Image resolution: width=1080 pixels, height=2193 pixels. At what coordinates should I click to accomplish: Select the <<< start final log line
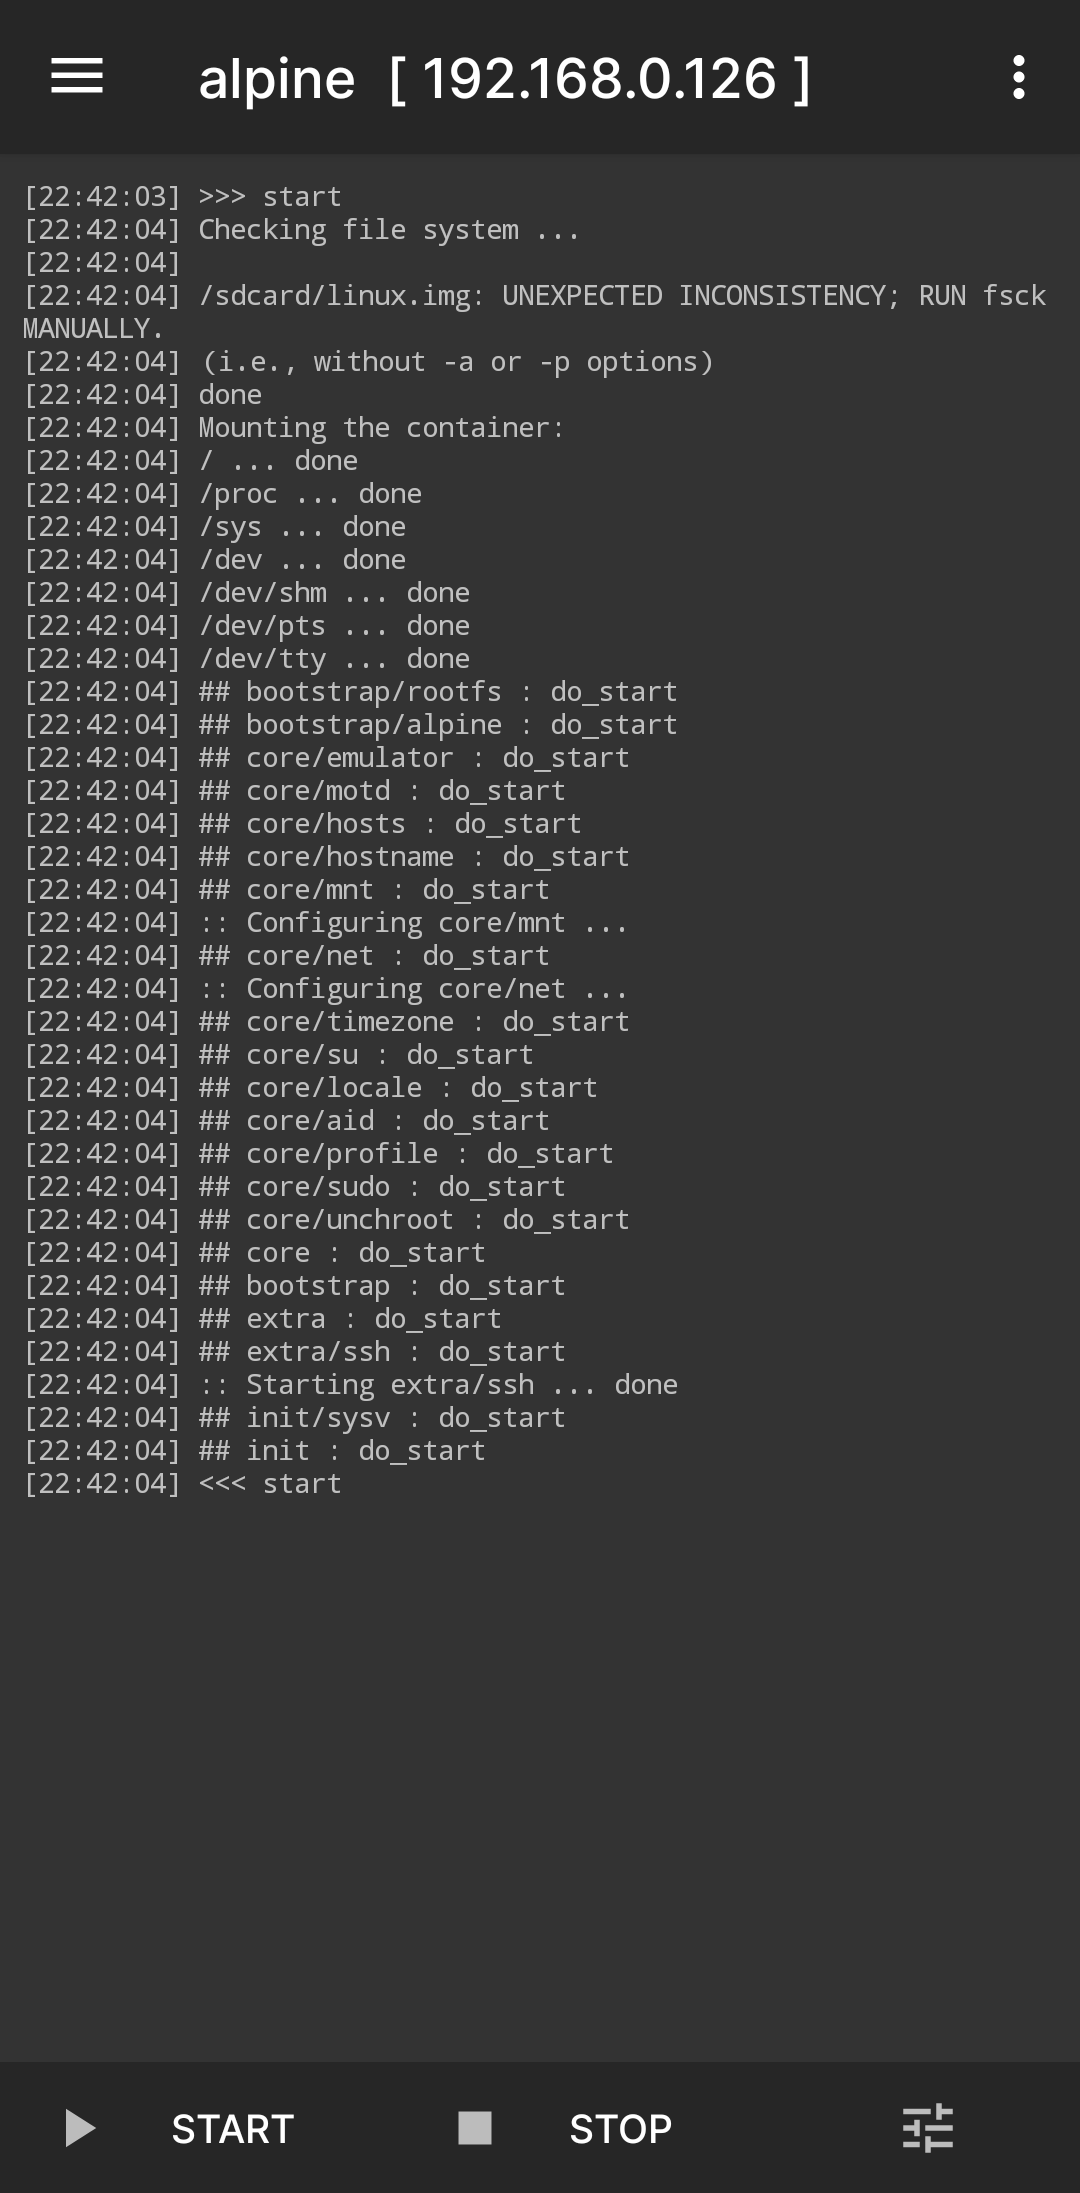(268, 1482)
